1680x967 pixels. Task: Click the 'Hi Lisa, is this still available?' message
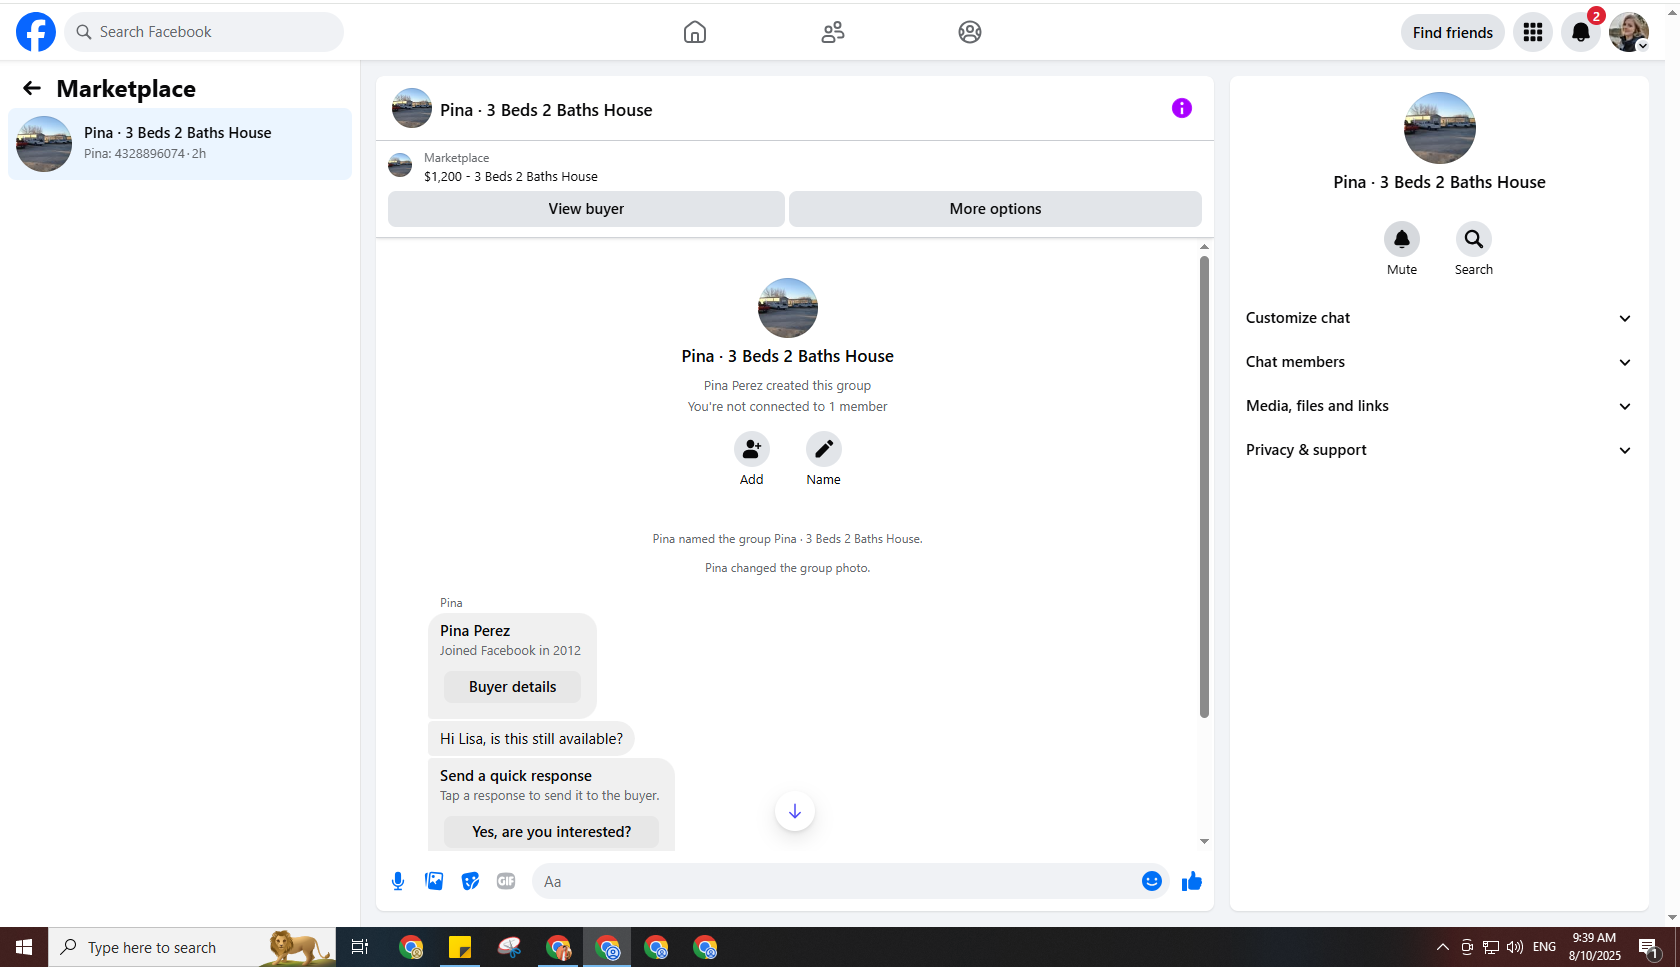(531, 739)
